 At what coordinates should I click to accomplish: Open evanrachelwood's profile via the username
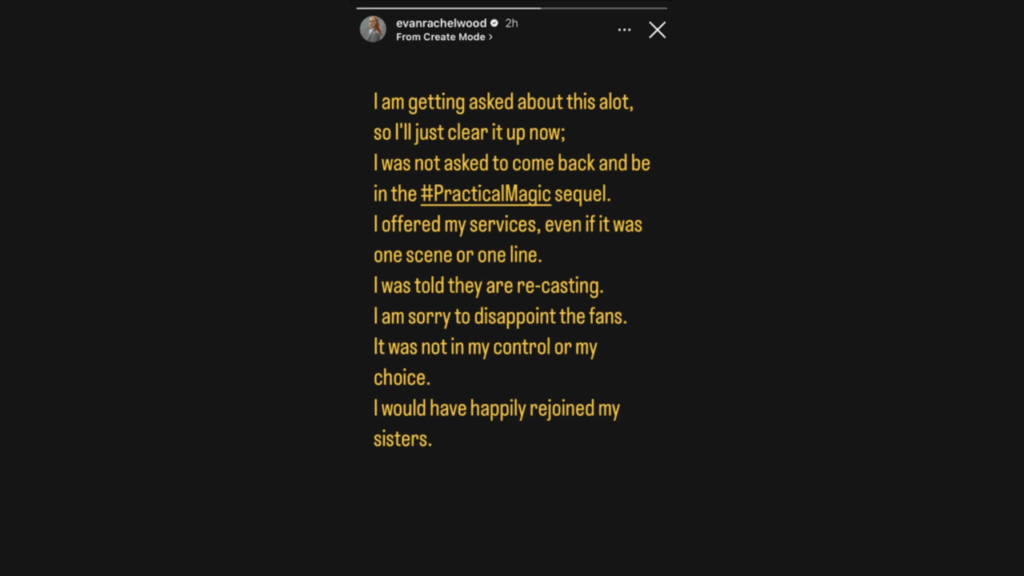(442, 23)
